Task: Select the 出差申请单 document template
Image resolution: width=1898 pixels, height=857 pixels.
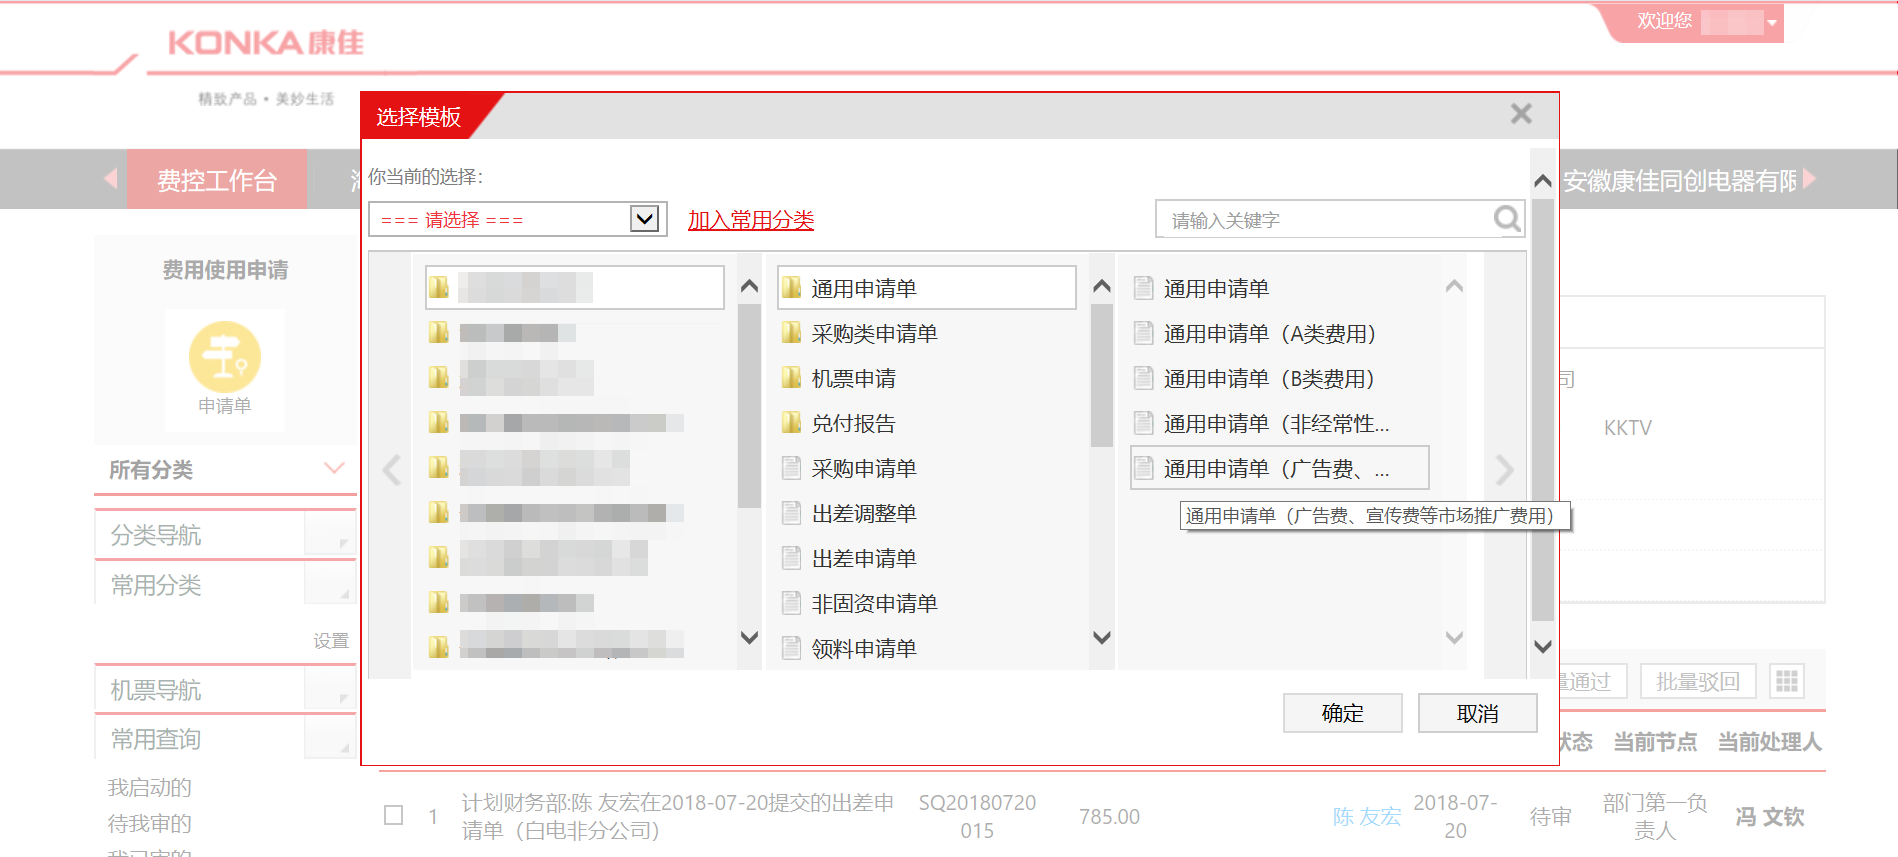Action: coord(863,559)
